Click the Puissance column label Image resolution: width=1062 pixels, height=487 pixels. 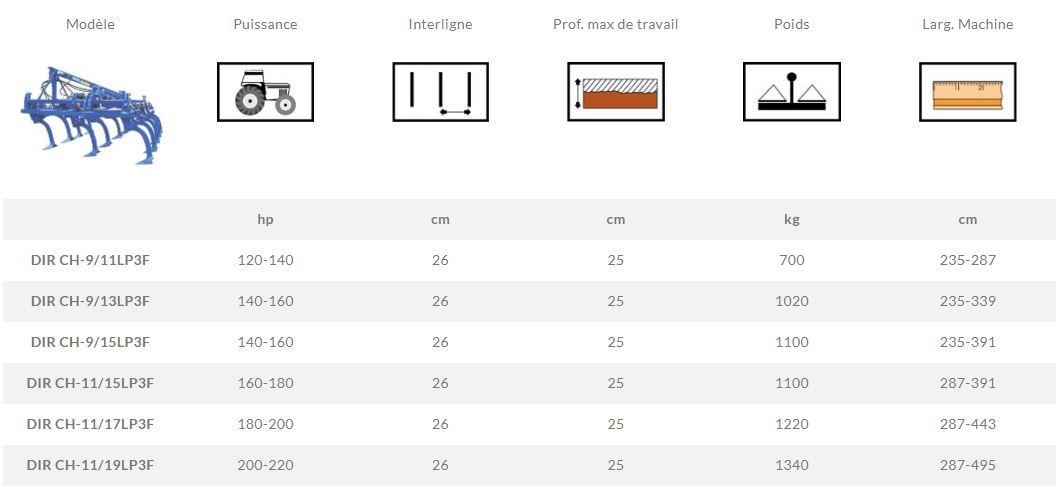[265, 24]
